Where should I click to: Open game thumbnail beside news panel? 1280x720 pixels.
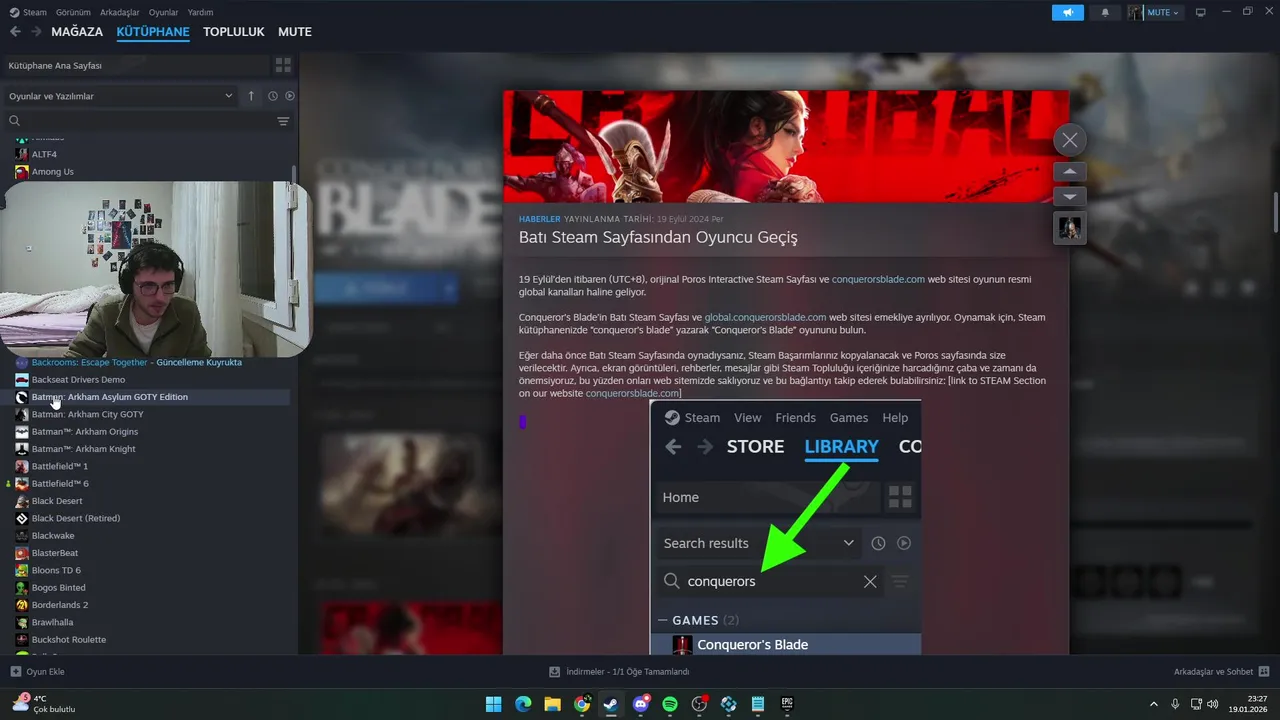1070,228
